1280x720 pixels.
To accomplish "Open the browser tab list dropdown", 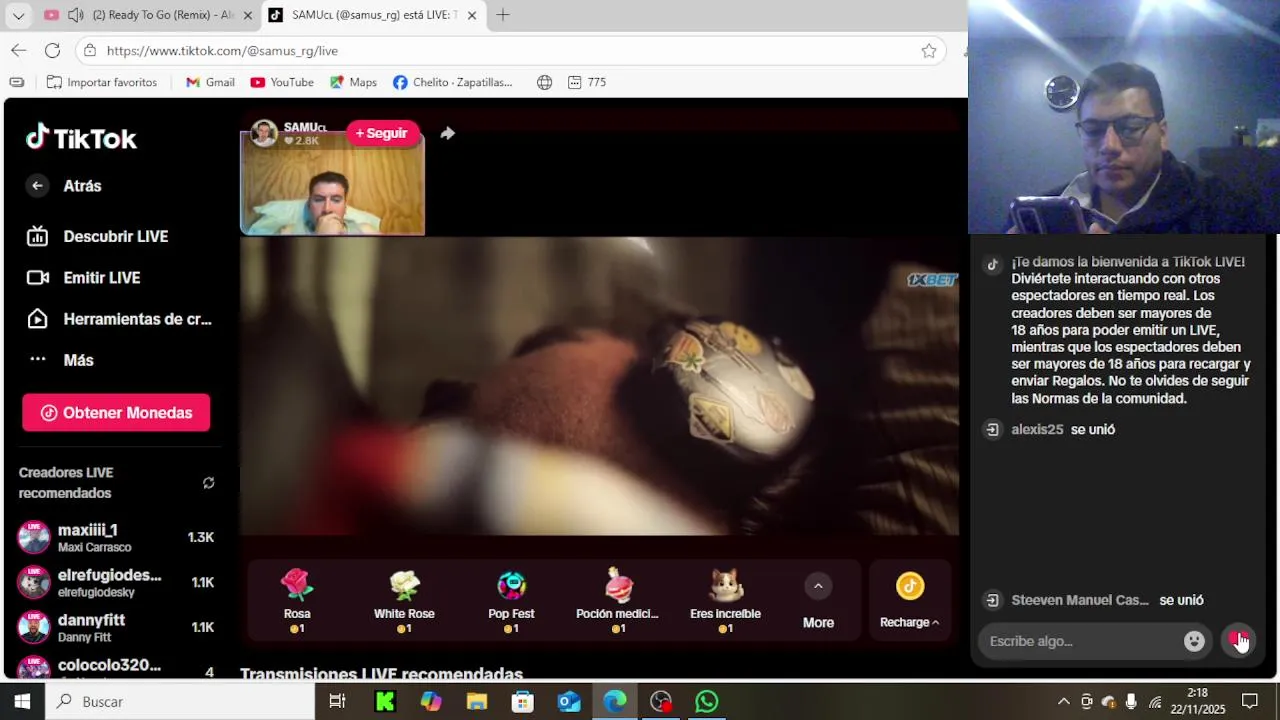I will pos(18,15).
